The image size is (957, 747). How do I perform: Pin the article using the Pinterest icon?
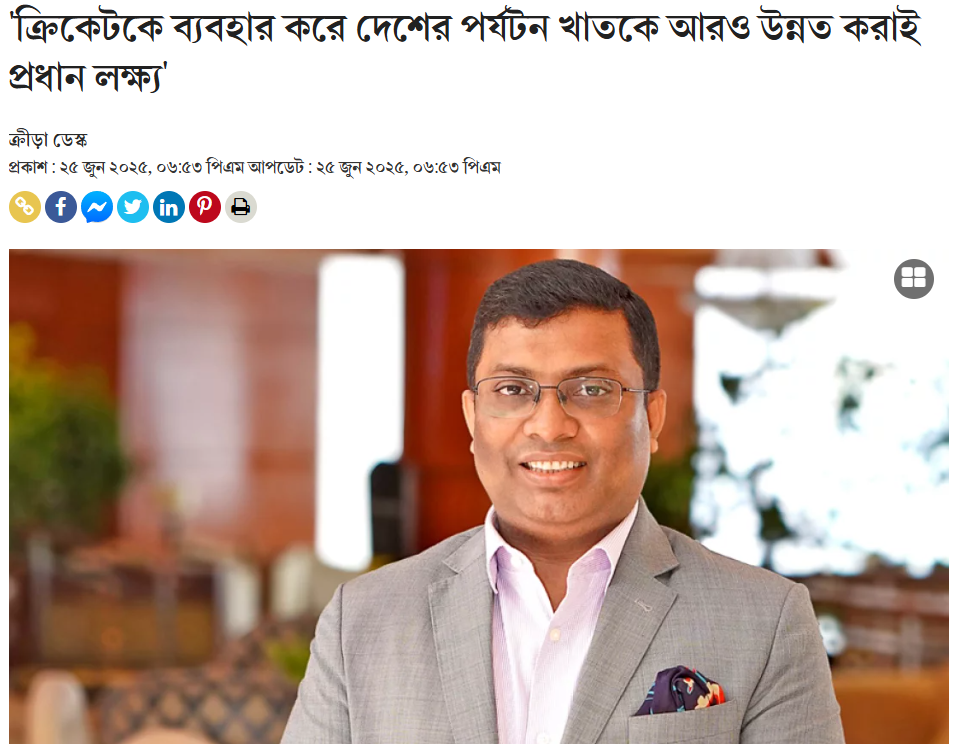point(205,207)
